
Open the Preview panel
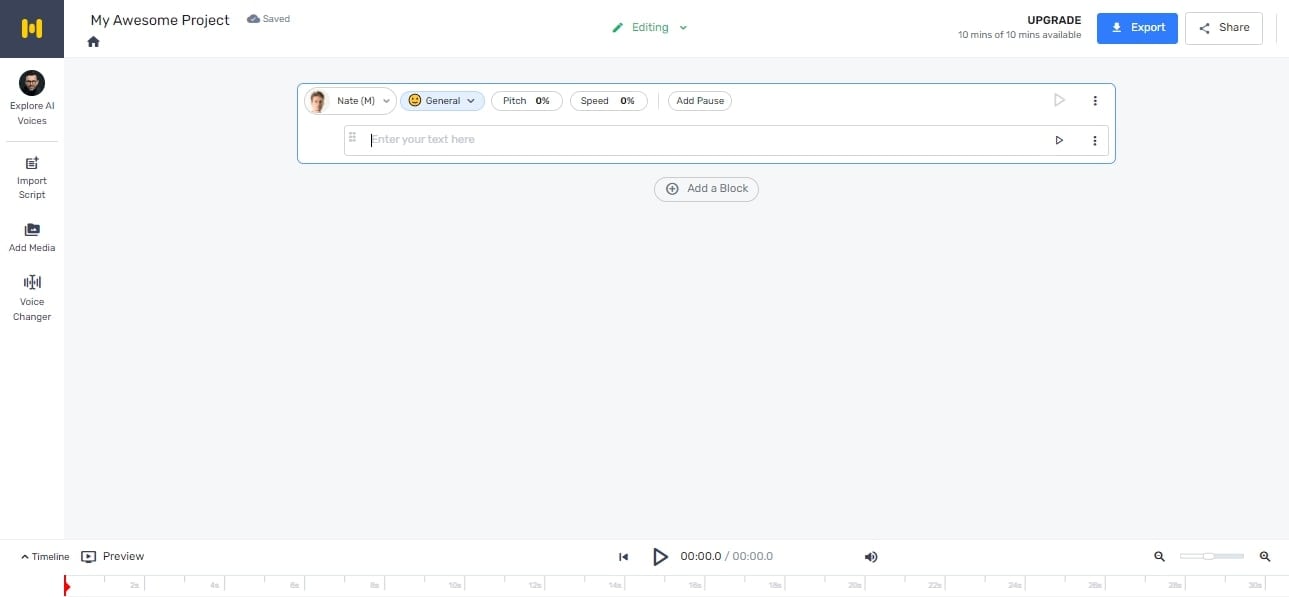tap(112, 556)
